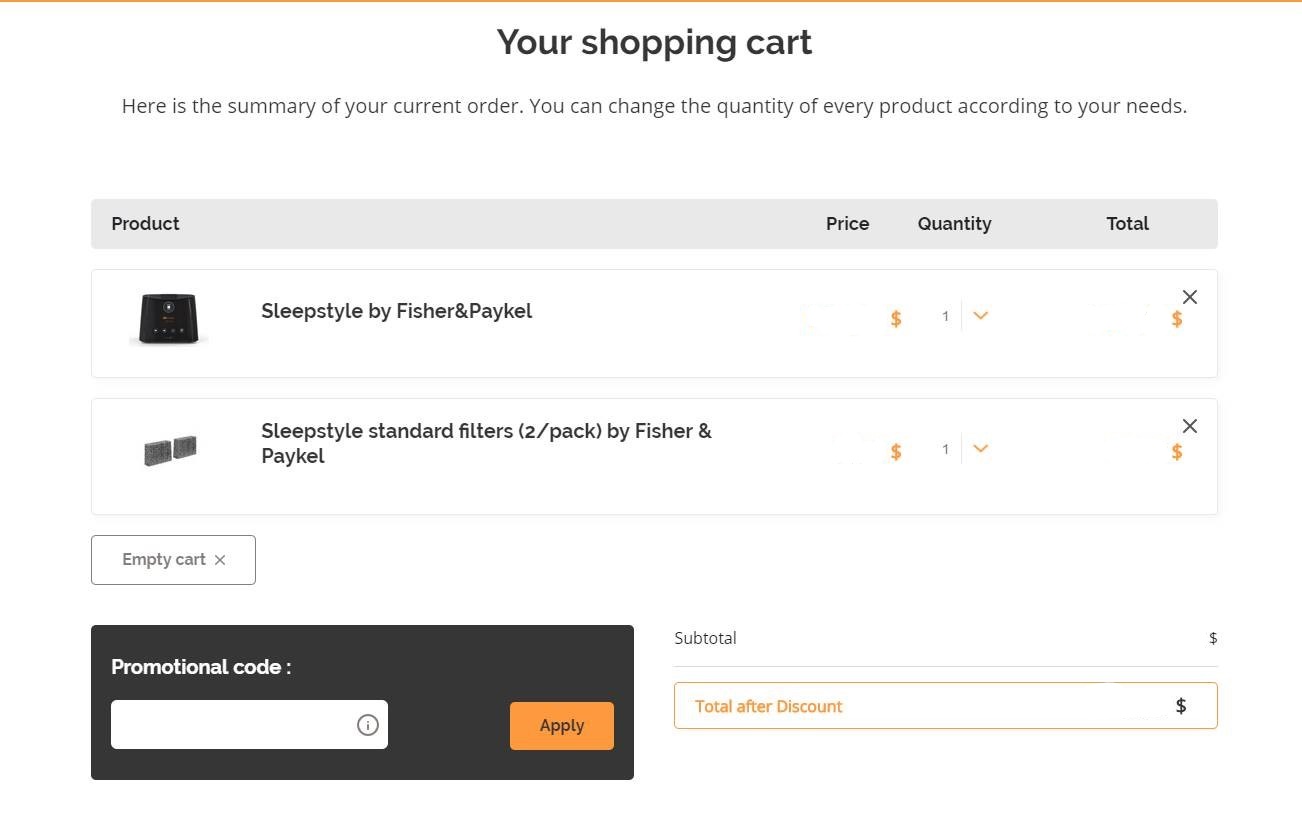The height and width of the screenshot is (834, 1302).
Task: Click the Total after Discount box
Action: coord(946,706)
